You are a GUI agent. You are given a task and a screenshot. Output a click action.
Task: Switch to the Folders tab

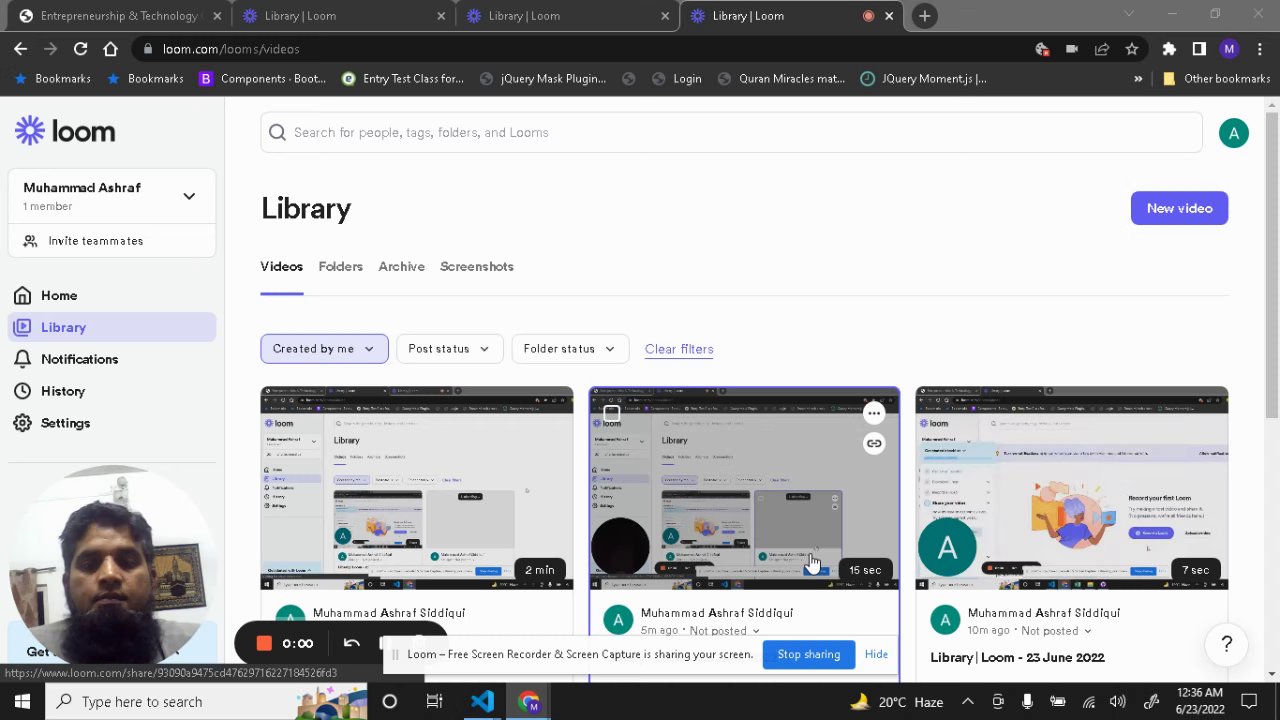tap(340, 266)
